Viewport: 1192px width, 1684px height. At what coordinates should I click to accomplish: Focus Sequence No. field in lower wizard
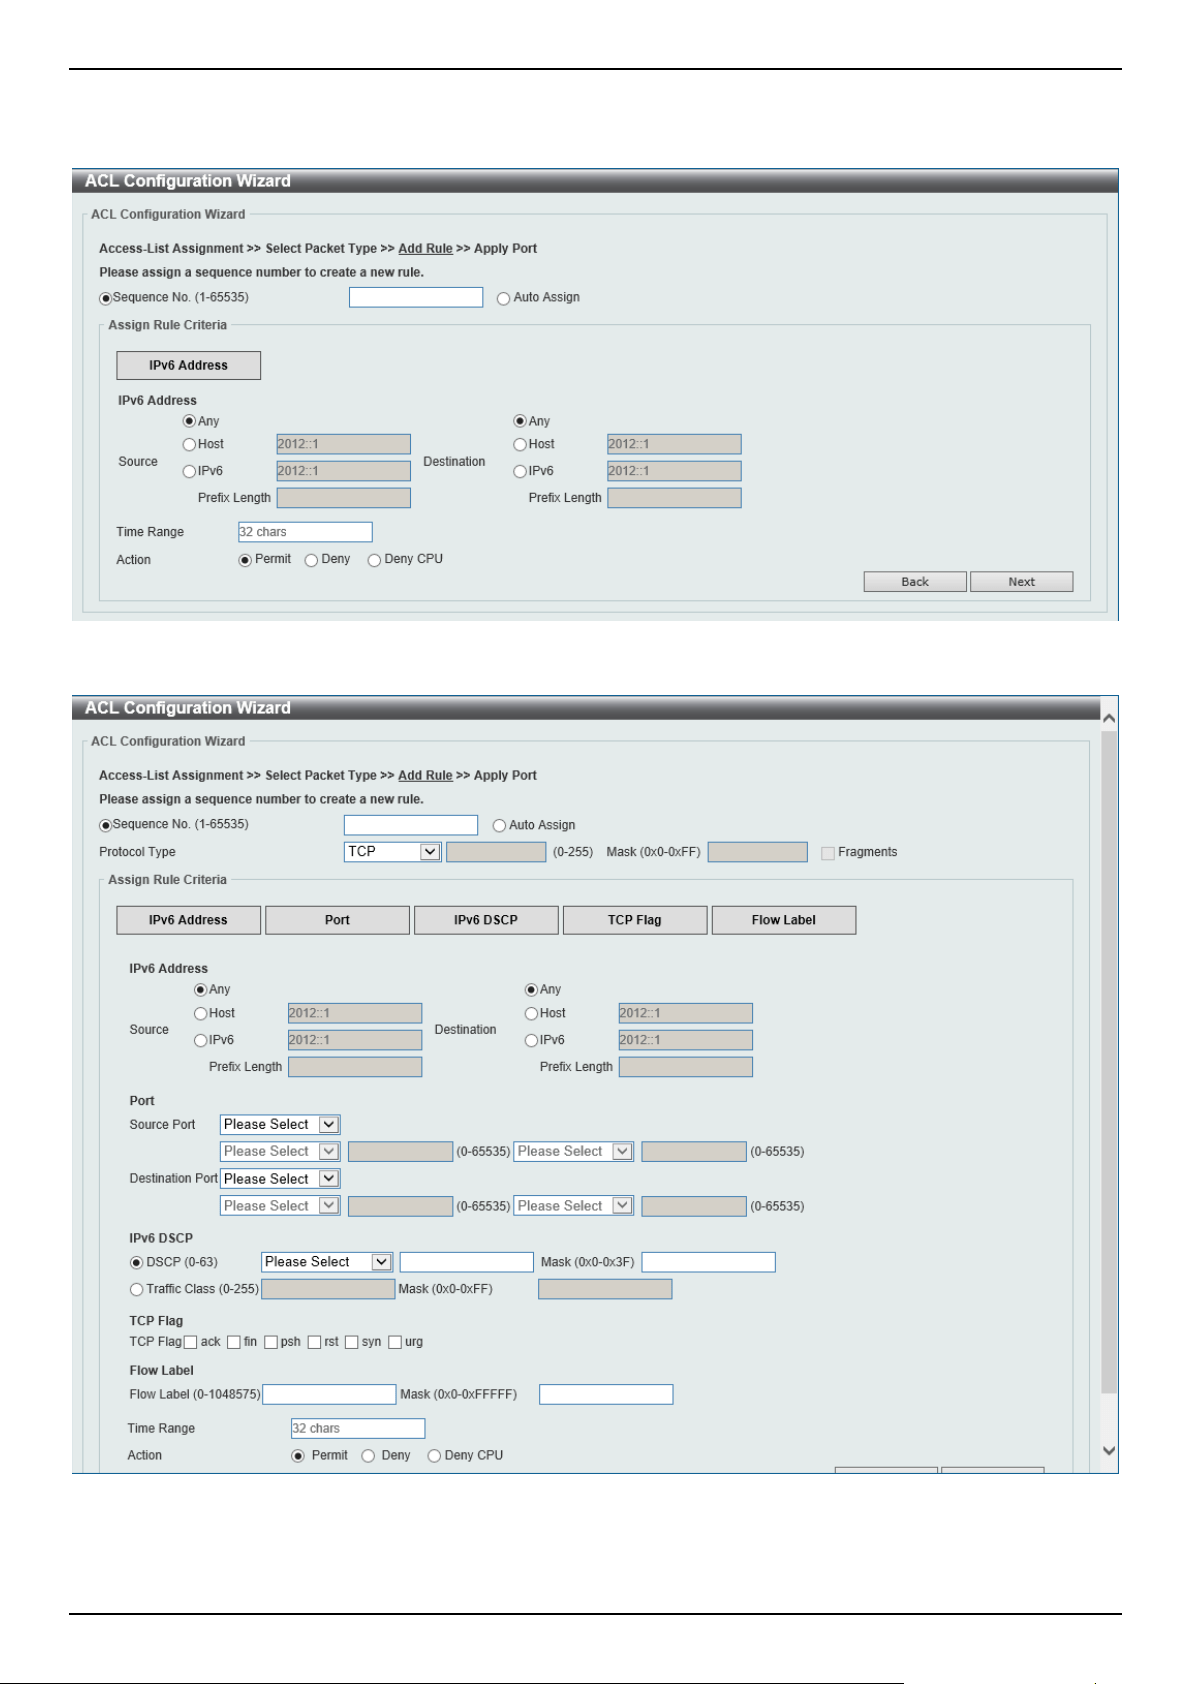[411, 825]
